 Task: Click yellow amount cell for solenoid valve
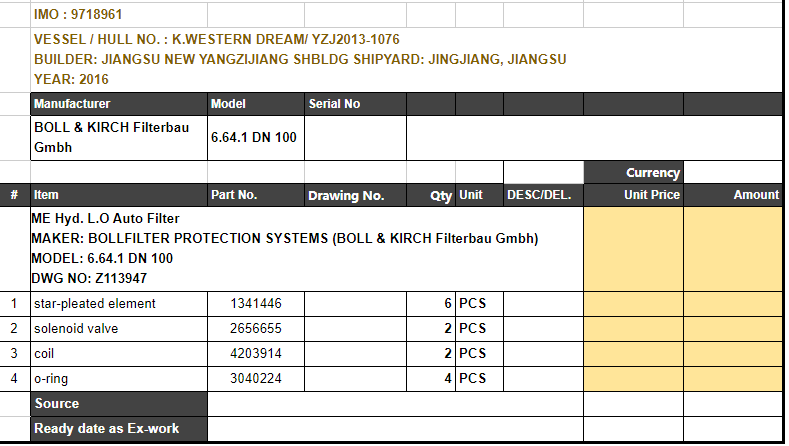tap(733, 328)
